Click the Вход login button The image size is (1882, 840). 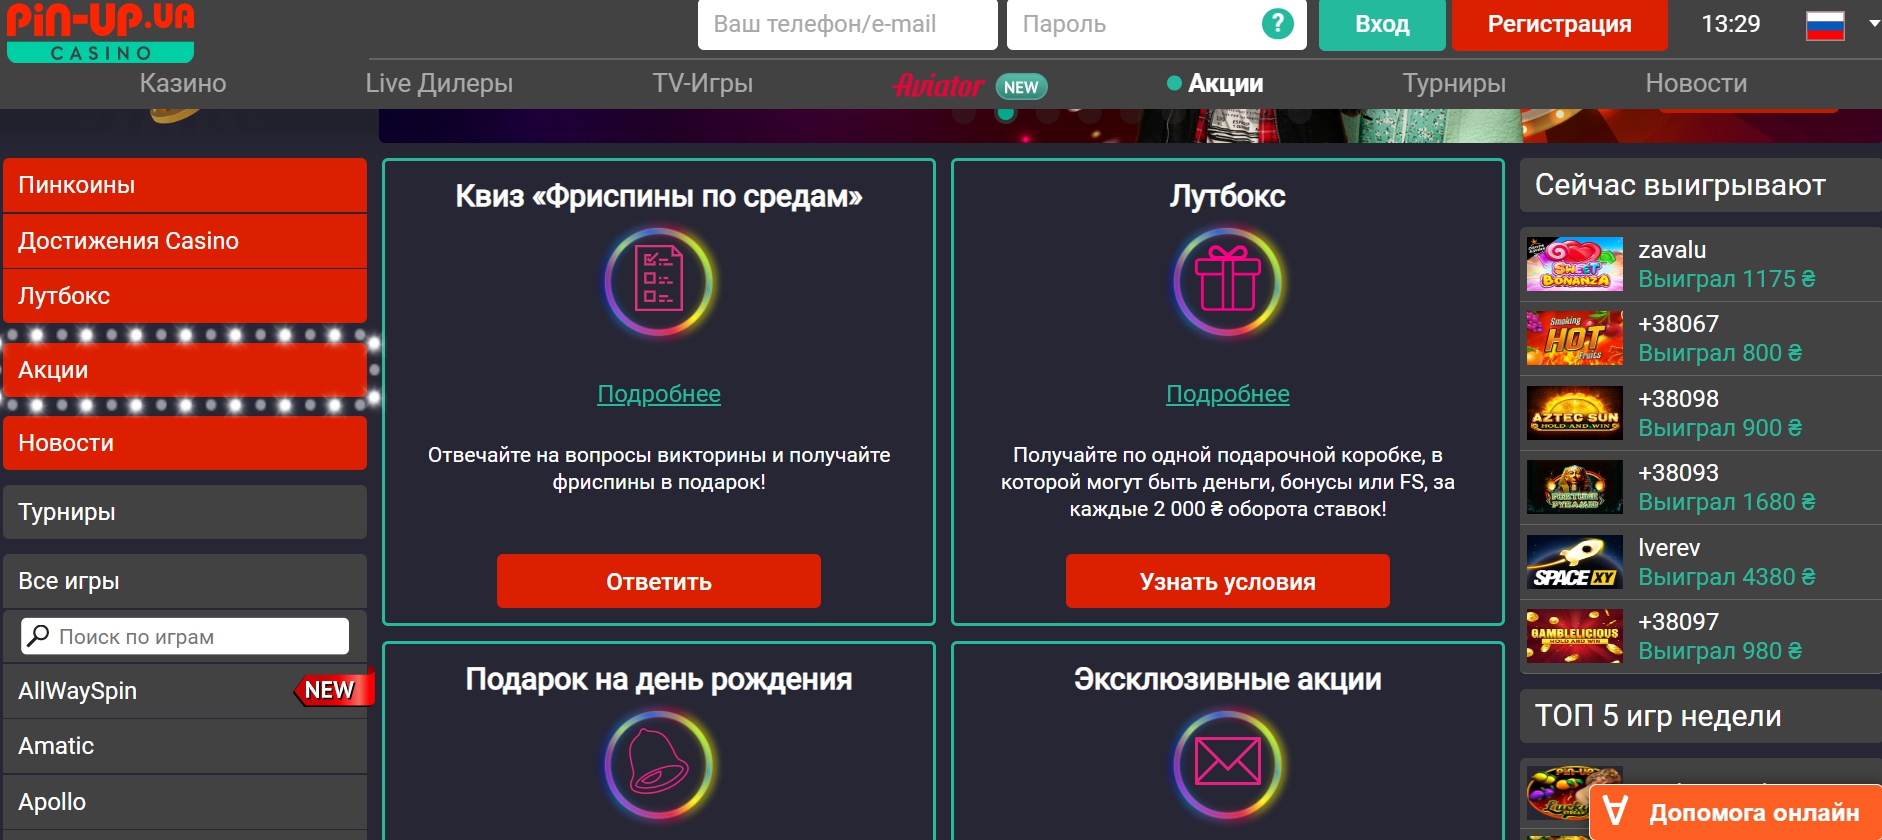(1382, 24)
